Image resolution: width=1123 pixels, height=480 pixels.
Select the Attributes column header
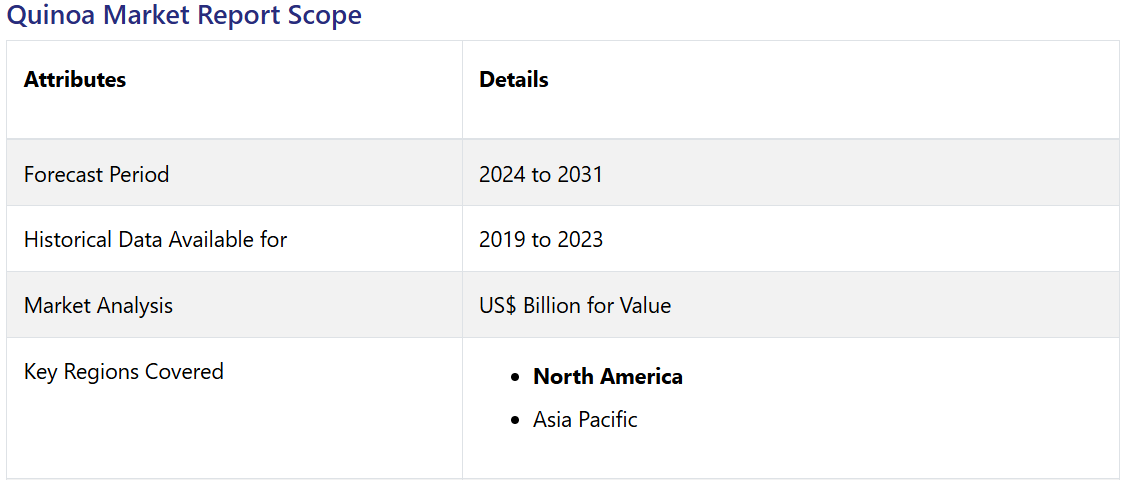point(75,80)
